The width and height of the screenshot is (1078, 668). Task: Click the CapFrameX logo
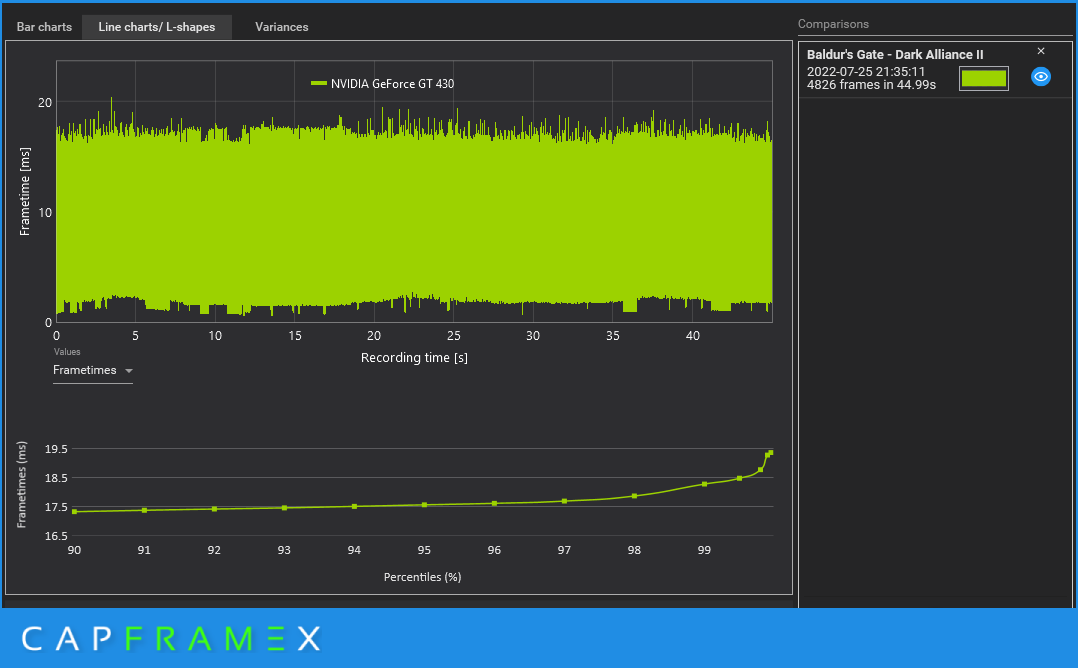coord(171,638)
